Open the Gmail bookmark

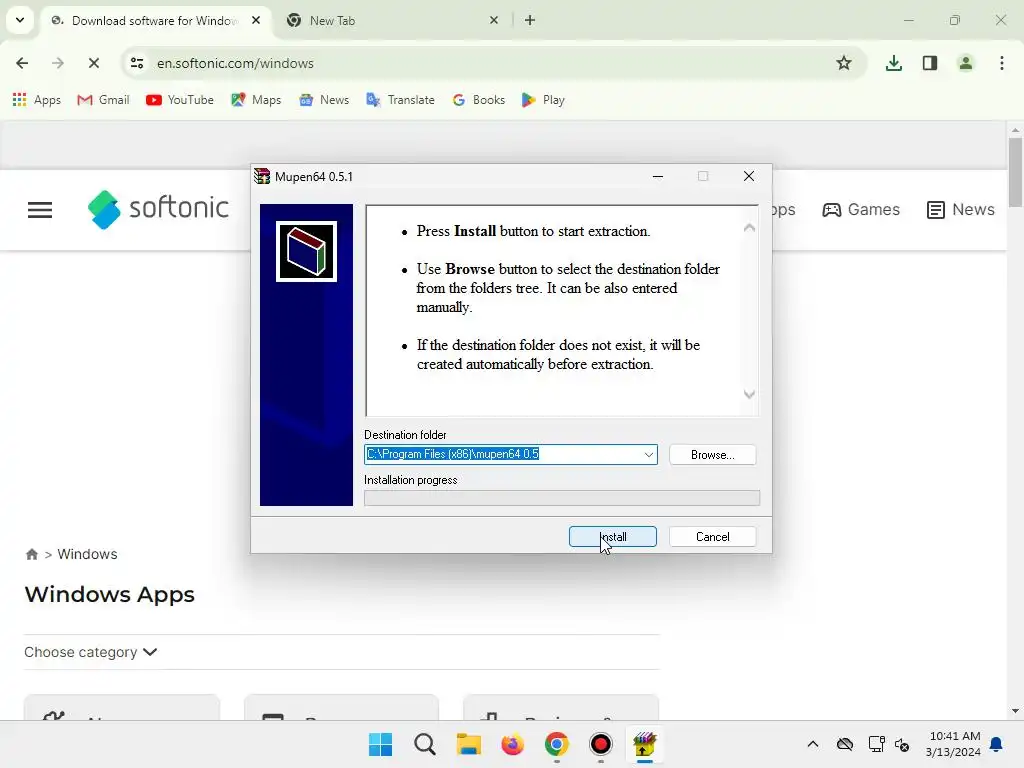point(103,100)
